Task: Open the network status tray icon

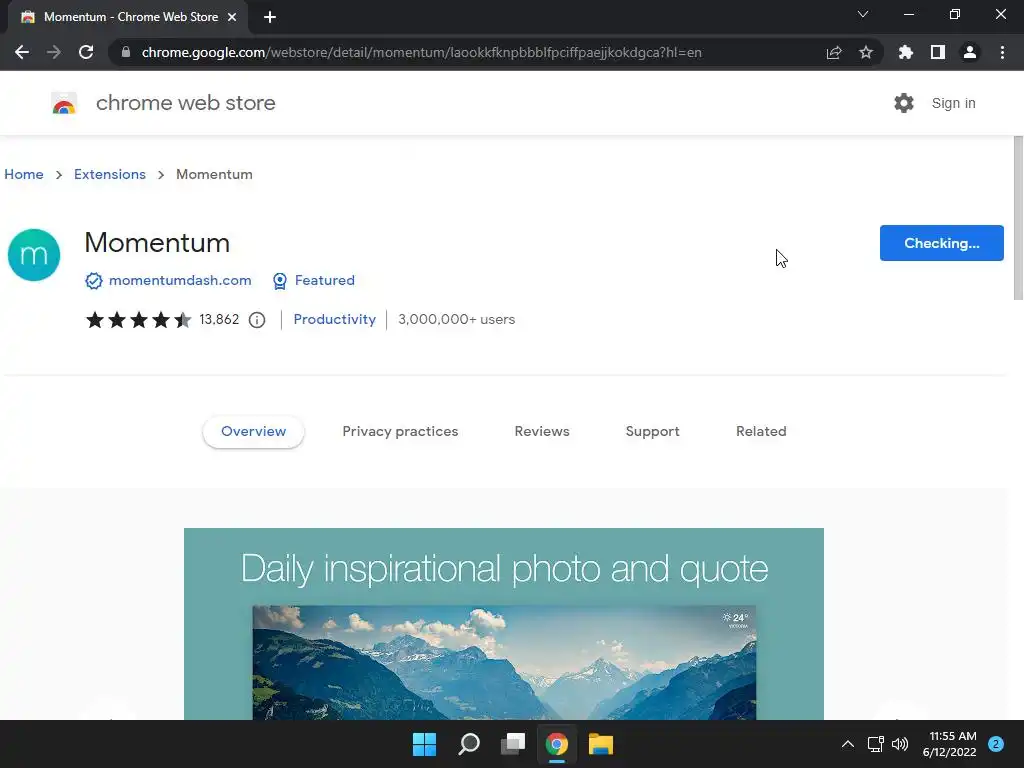Action: (x=875, y=744)
